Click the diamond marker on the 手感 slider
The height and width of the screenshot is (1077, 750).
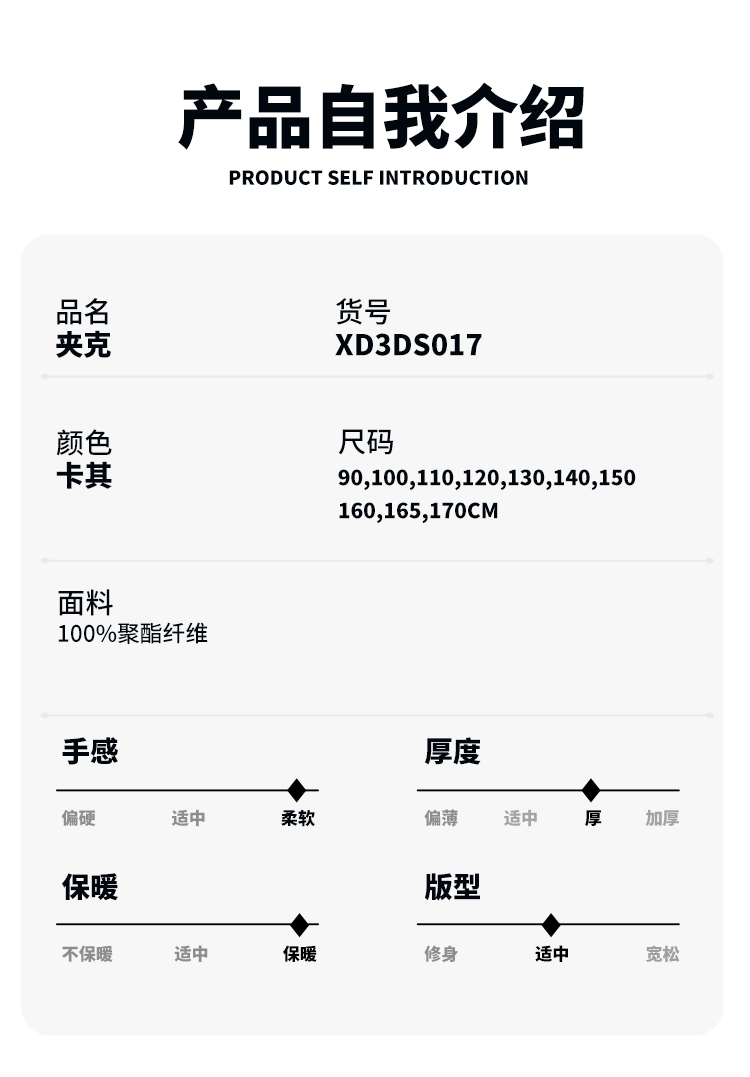coord(296,790)
